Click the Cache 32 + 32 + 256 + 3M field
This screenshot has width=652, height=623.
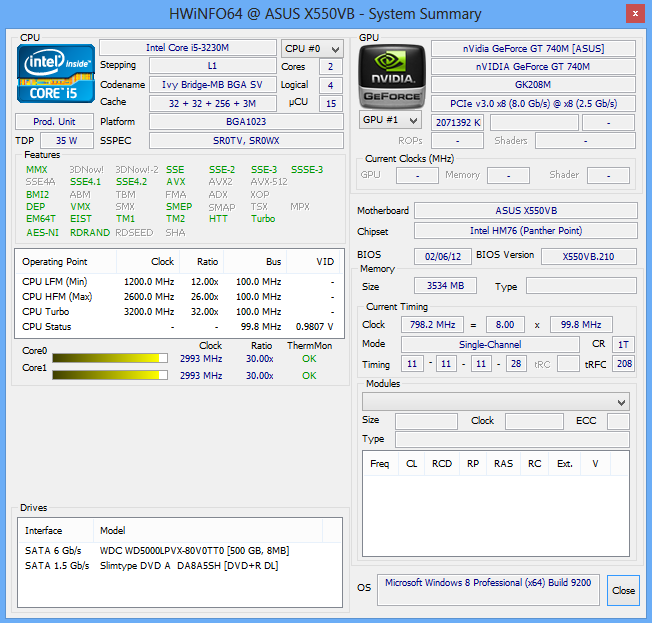[212, 103]
